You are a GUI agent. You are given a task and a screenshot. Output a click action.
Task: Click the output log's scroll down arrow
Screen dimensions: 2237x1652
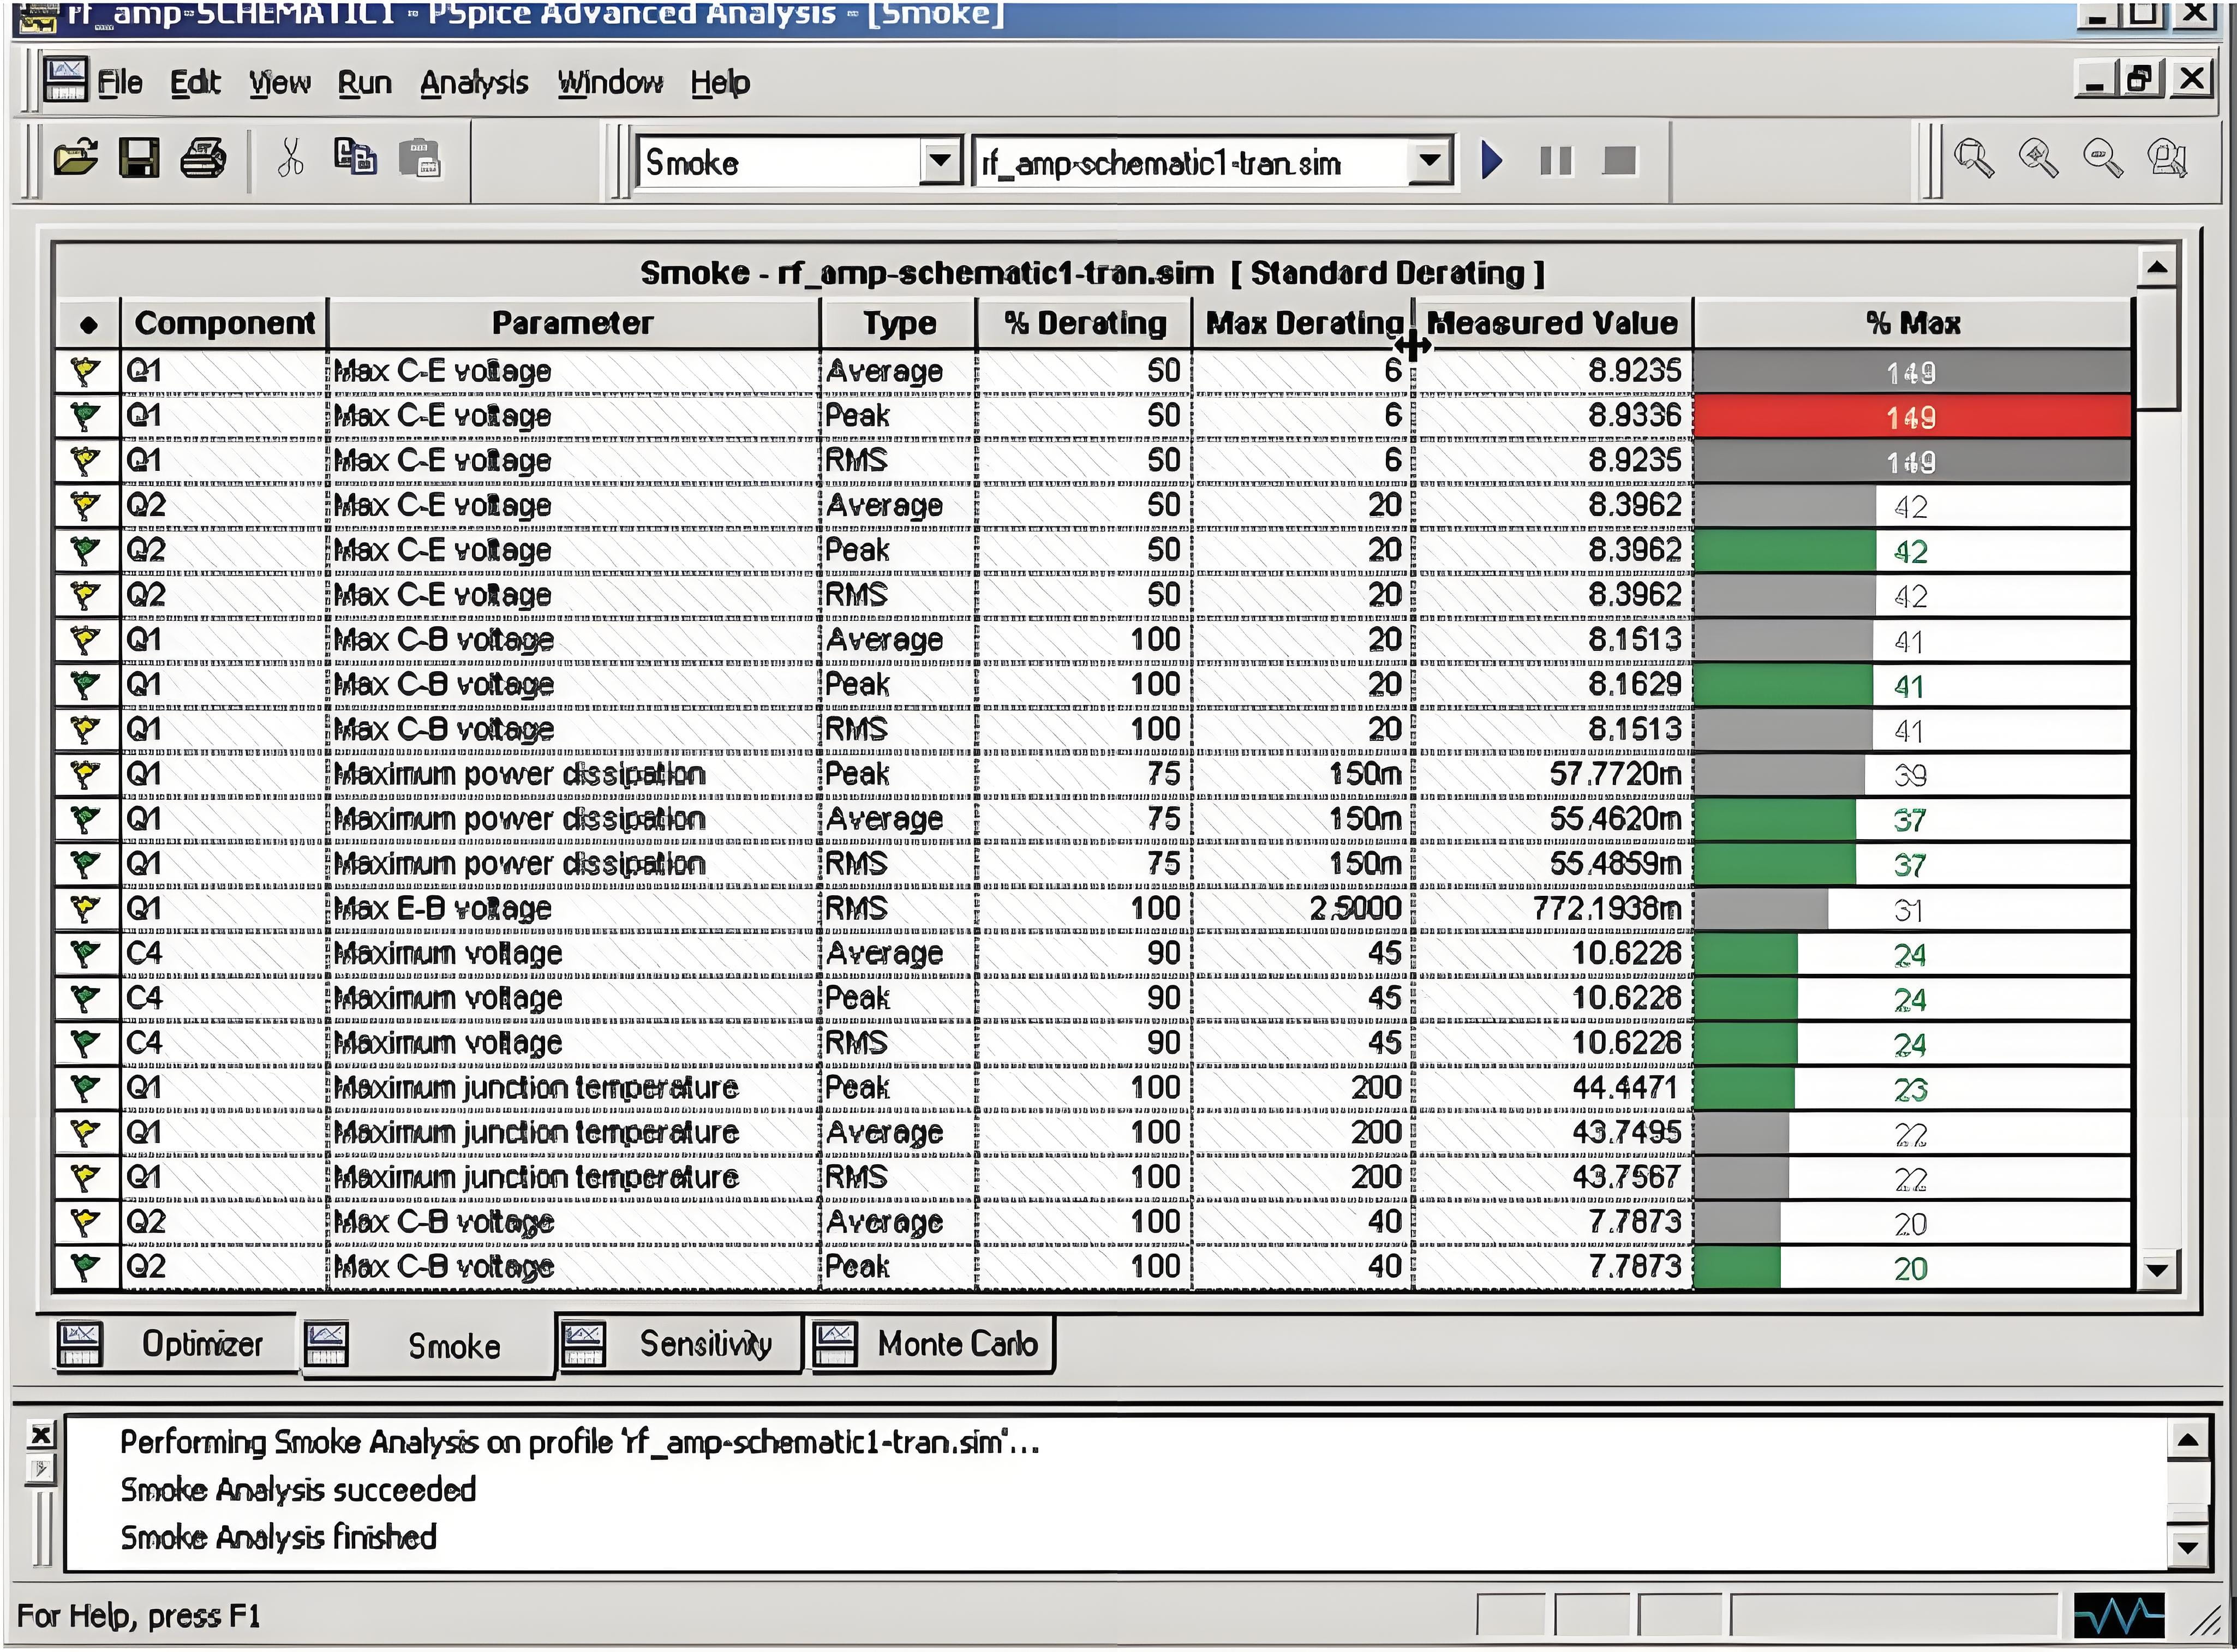tap(2187, 1548)
